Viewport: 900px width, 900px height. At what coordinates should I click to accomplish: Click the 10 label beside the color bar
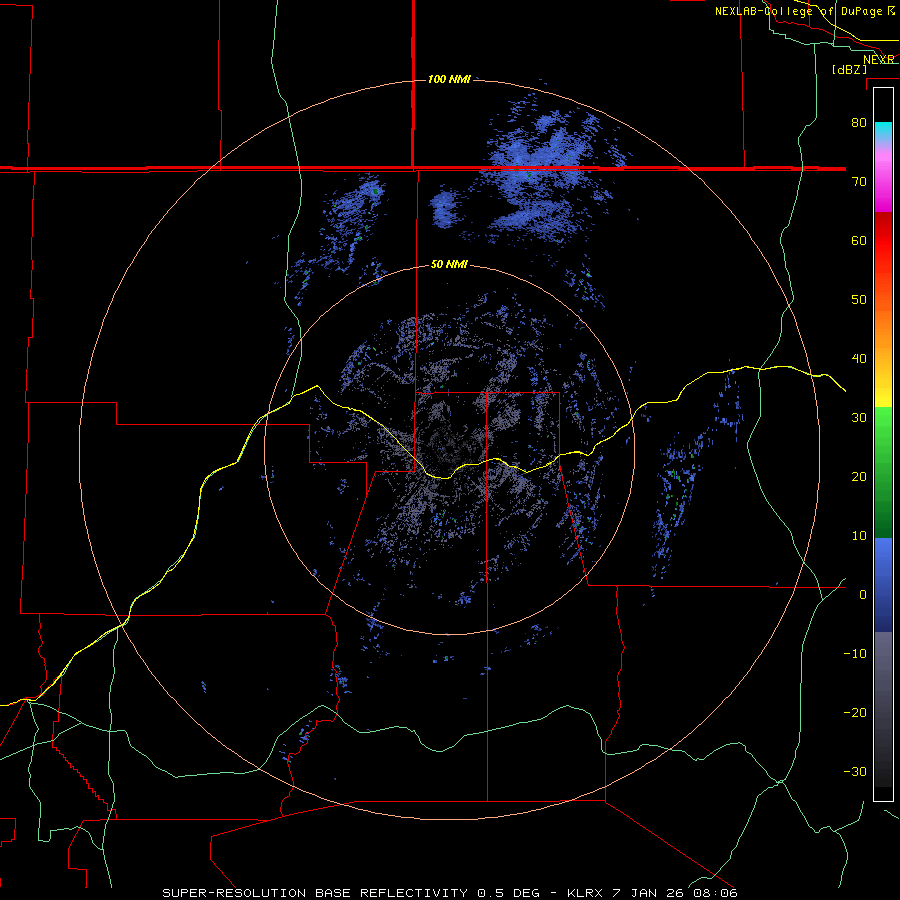(x=859, y=536)
